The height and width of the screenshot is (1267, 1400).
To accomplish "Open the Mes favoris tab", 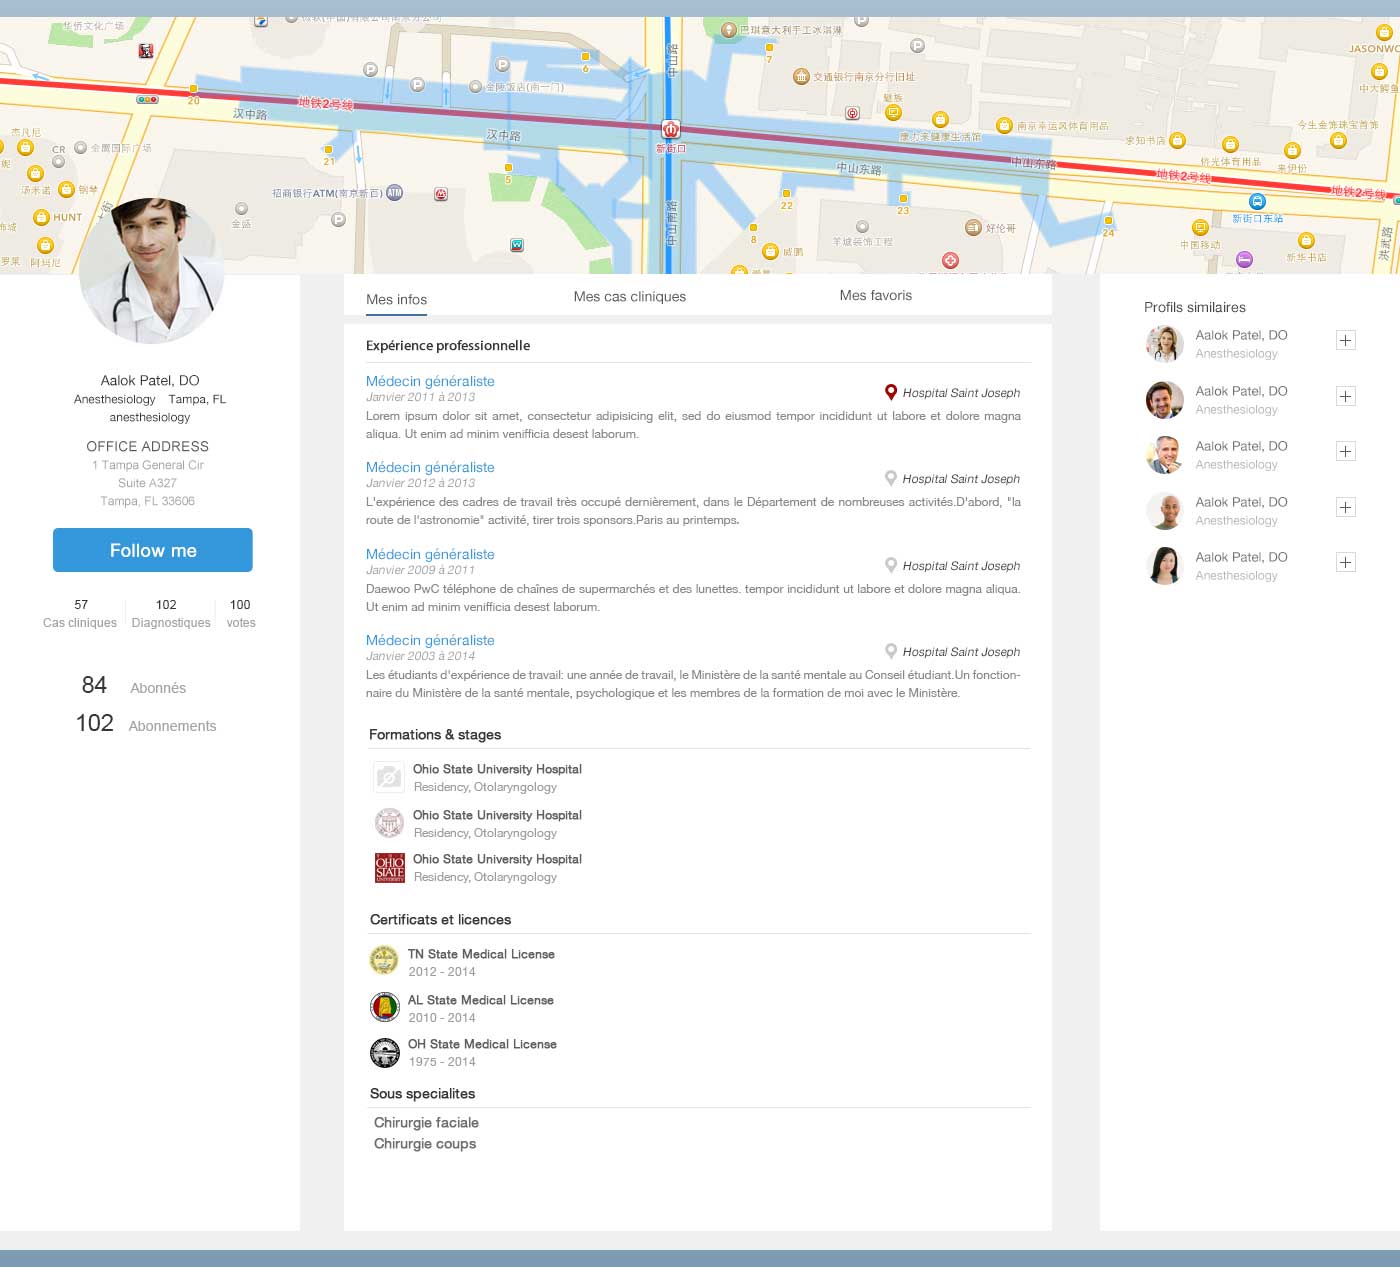I will [x=876, y=295].
